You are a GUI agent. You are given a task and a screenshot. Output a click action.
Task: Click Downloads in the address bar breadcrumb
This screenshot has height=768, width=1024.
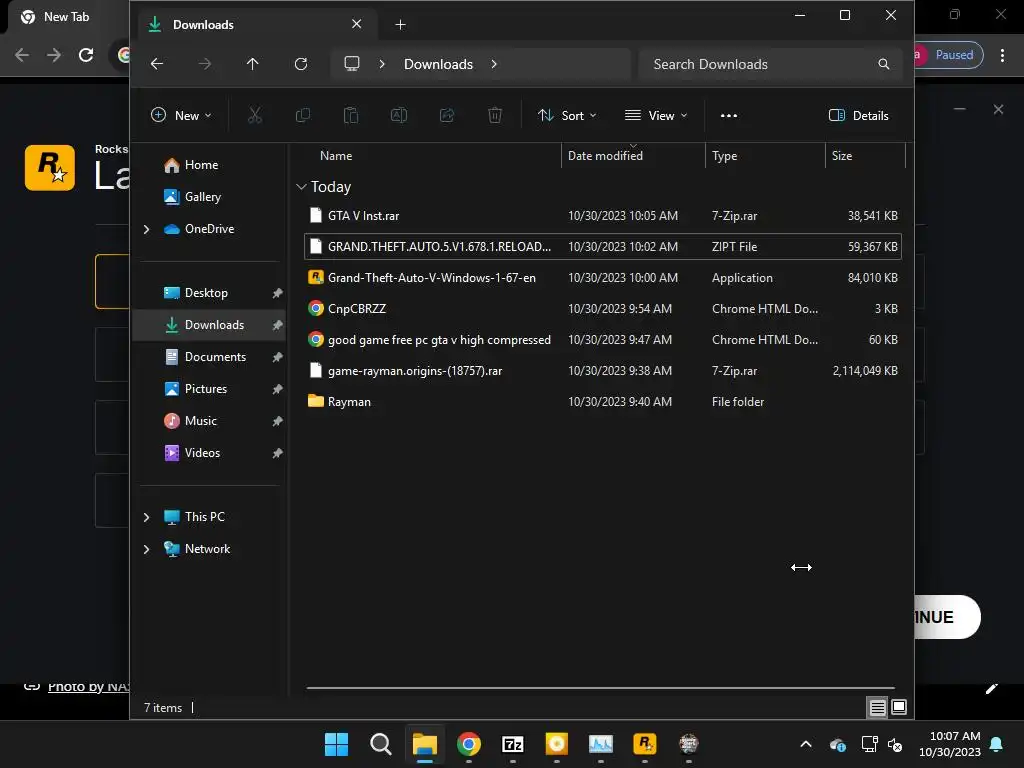(x=438, y=64)
